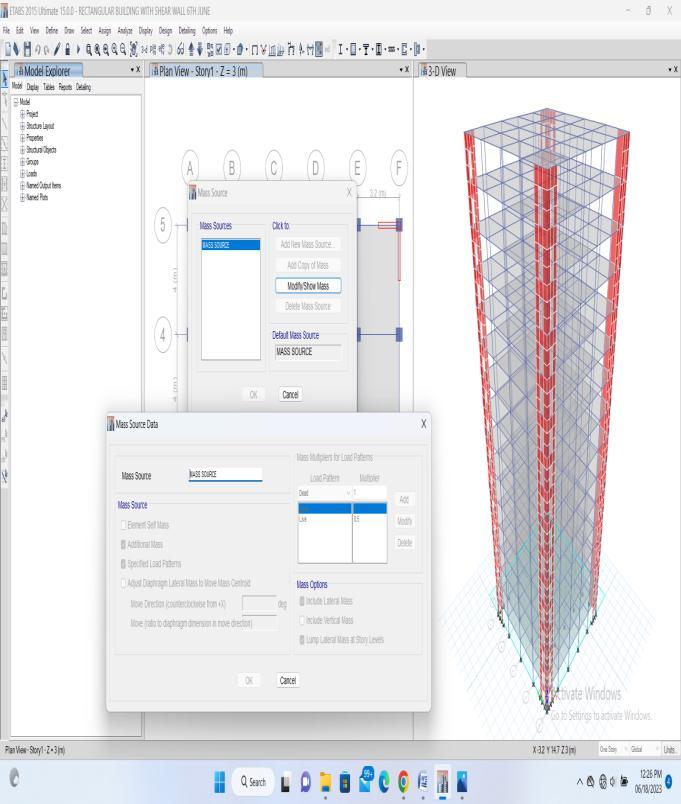Open the Define menu

[52, 31]
